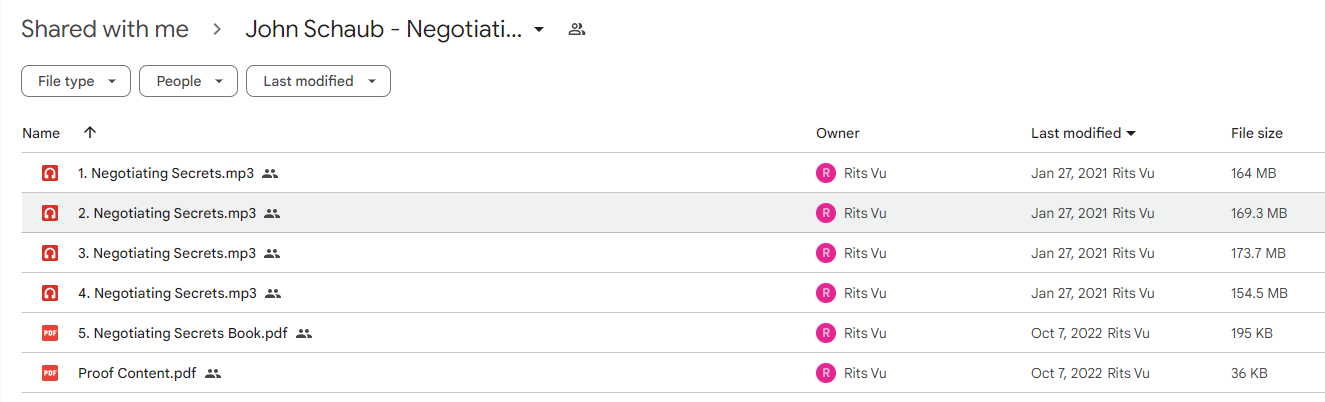Click the audio icon of 1. Negotiating Secrets.mp3
The image size is (1325, 402).
(x=50, y=173)
